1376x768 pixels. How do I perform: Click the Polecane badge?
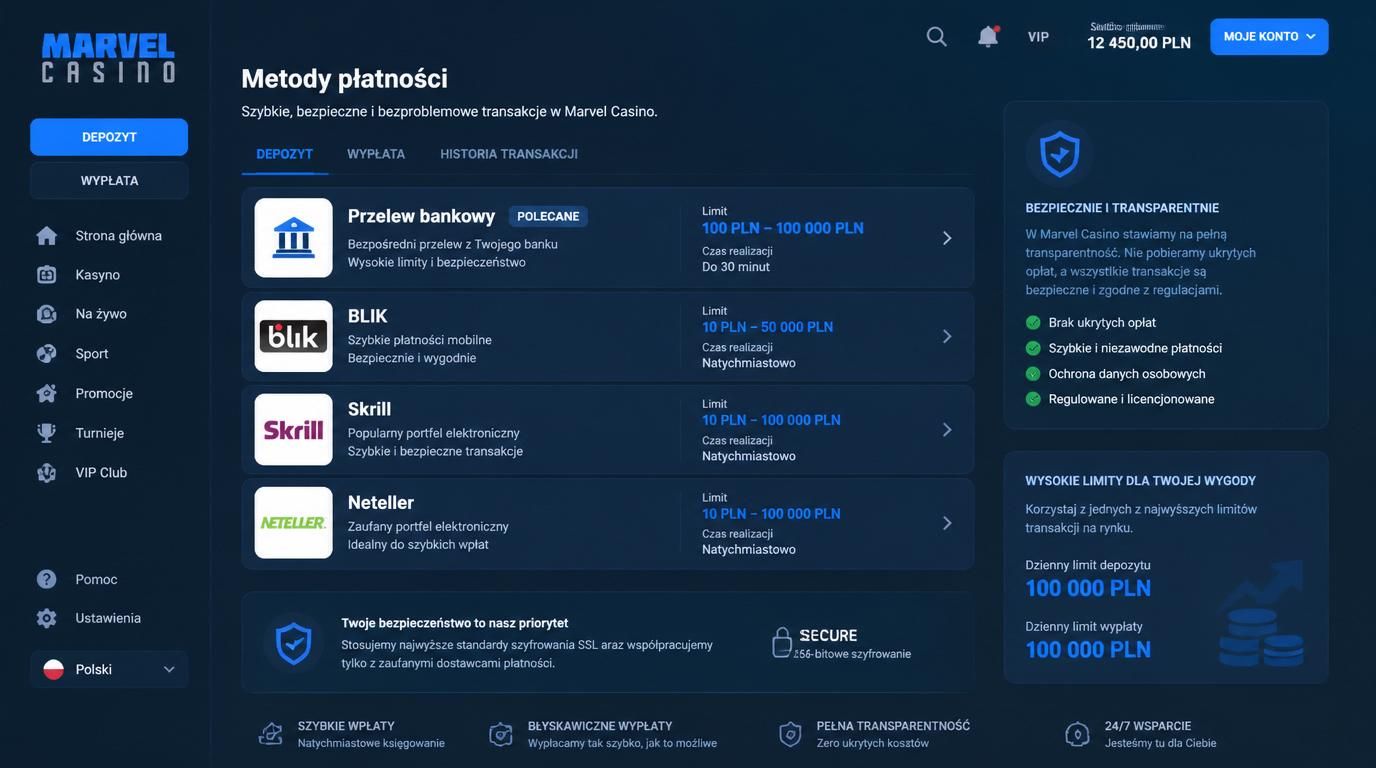tap(548, 216)
